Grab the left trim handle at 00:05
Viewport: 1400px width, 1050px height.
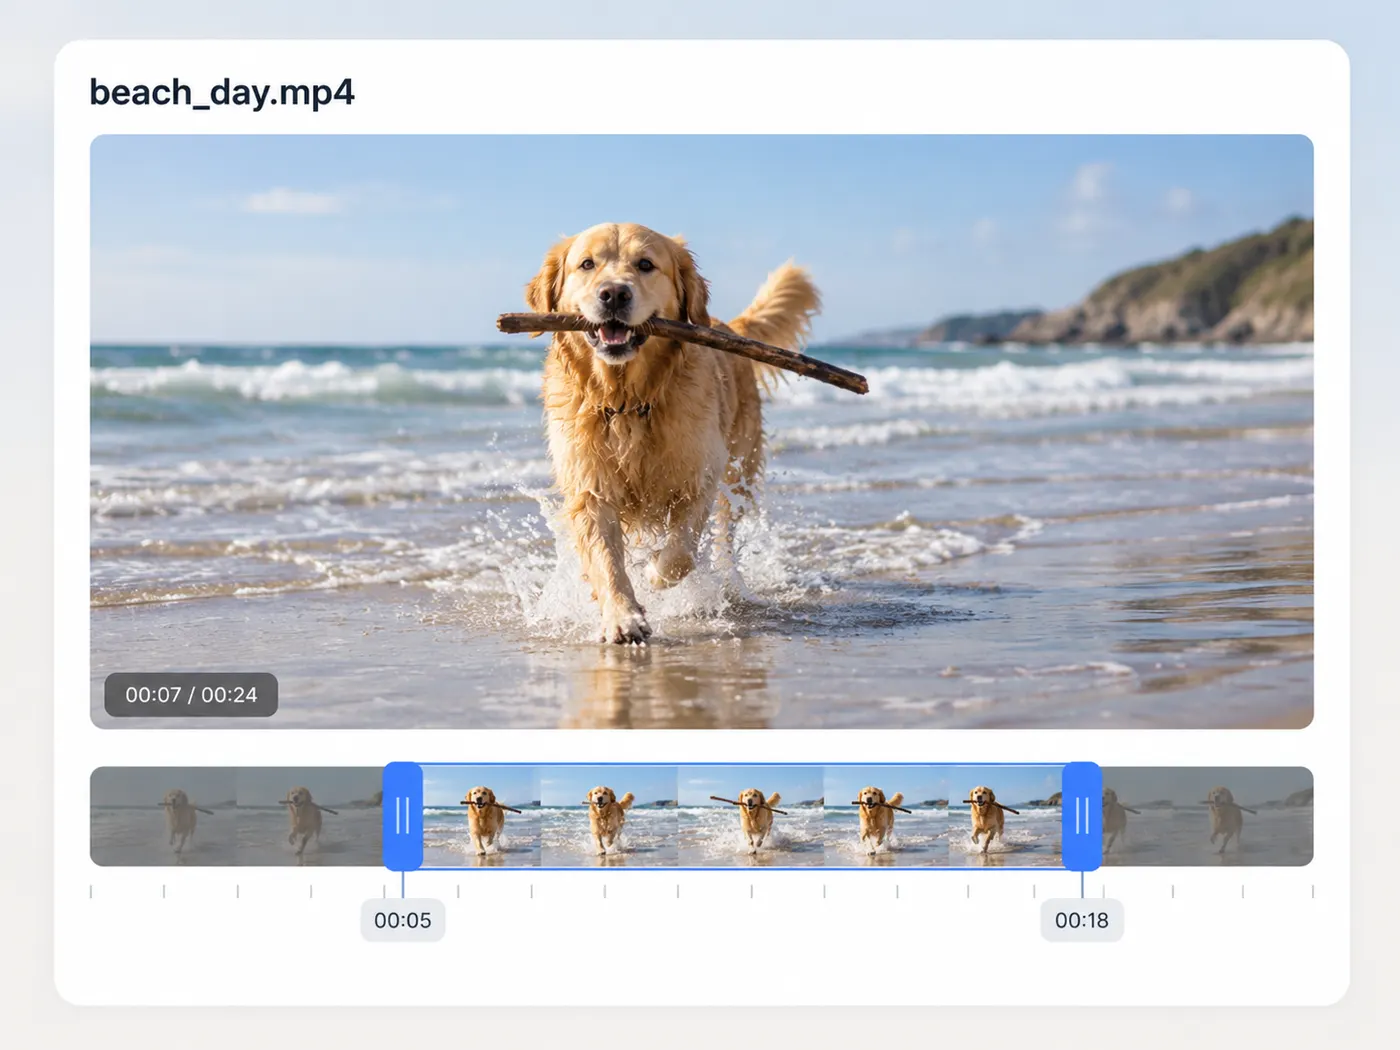coord(403,816)
